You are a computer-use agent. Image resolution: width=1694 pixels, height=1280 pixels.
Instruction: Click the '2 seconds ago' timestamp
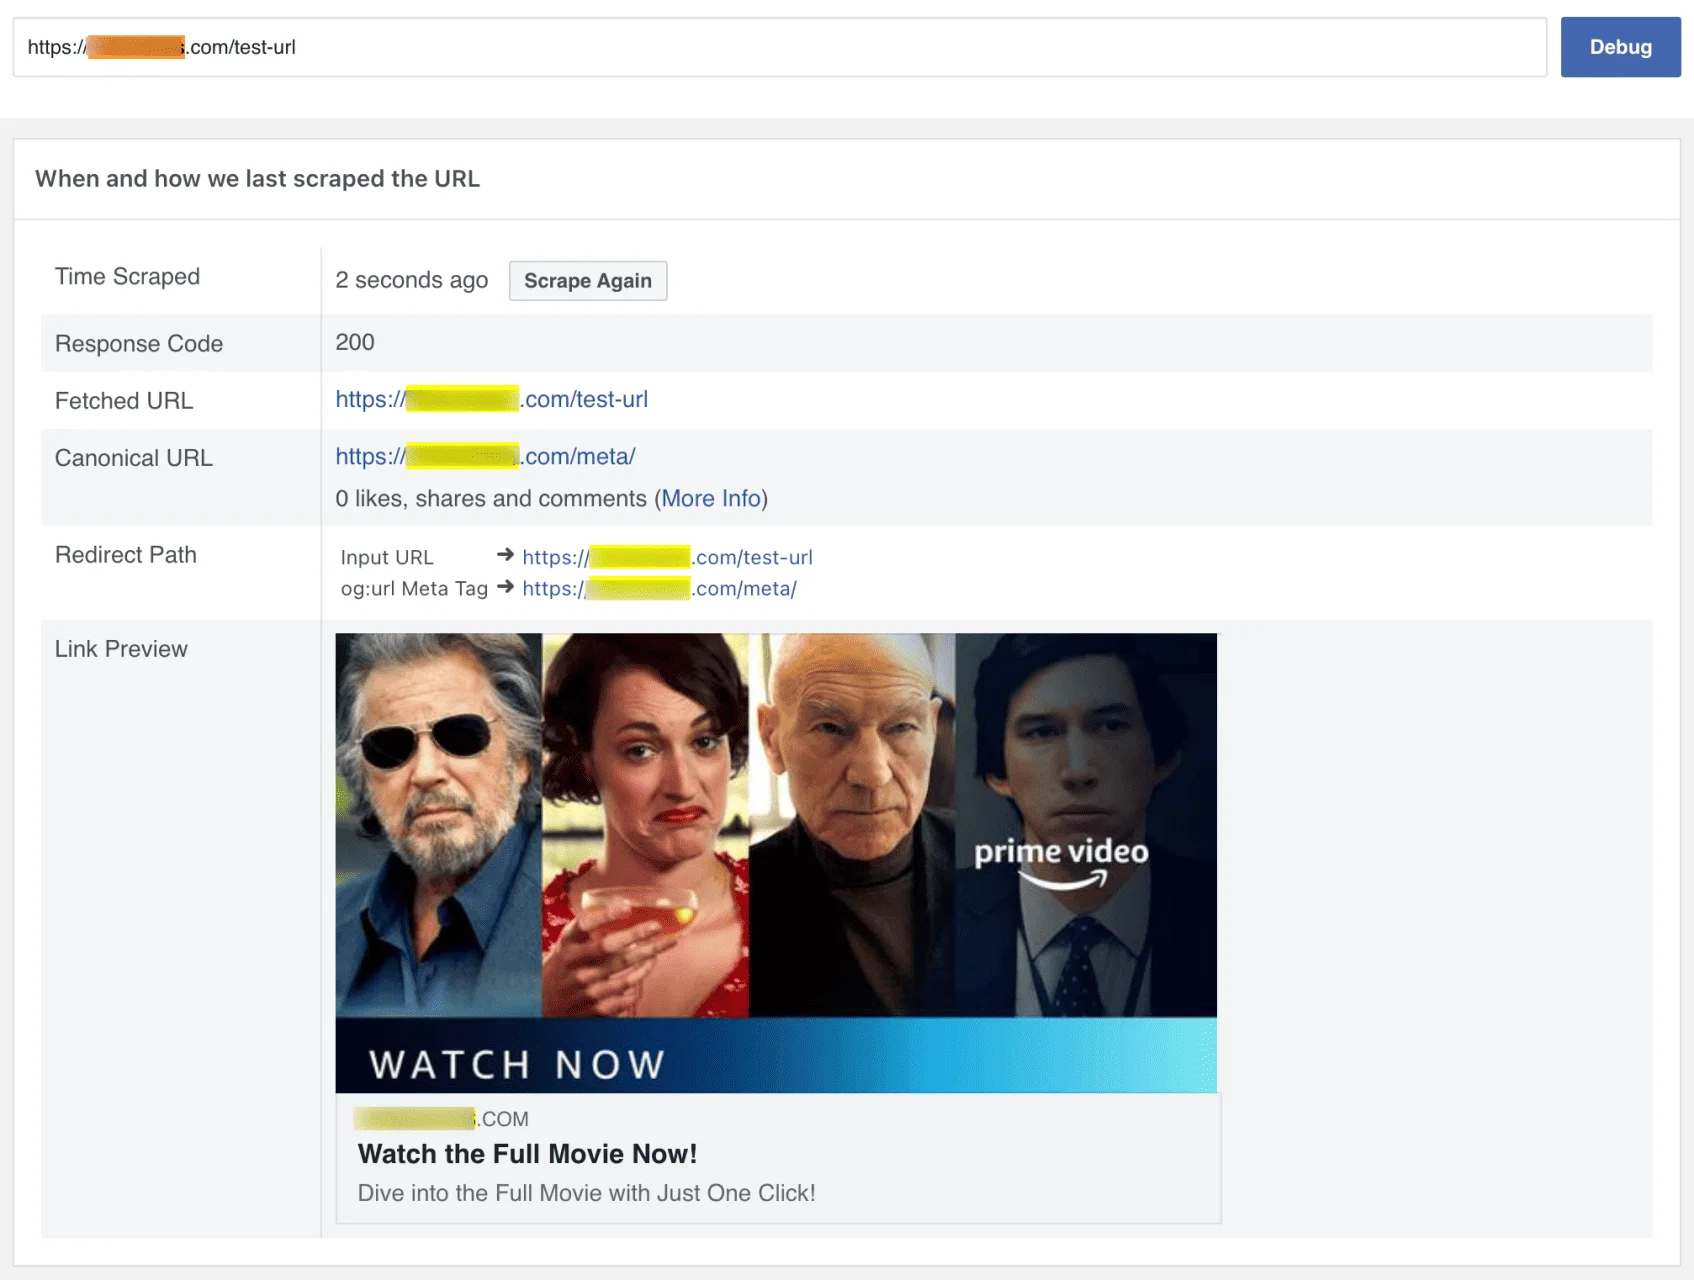coord(411,280)
